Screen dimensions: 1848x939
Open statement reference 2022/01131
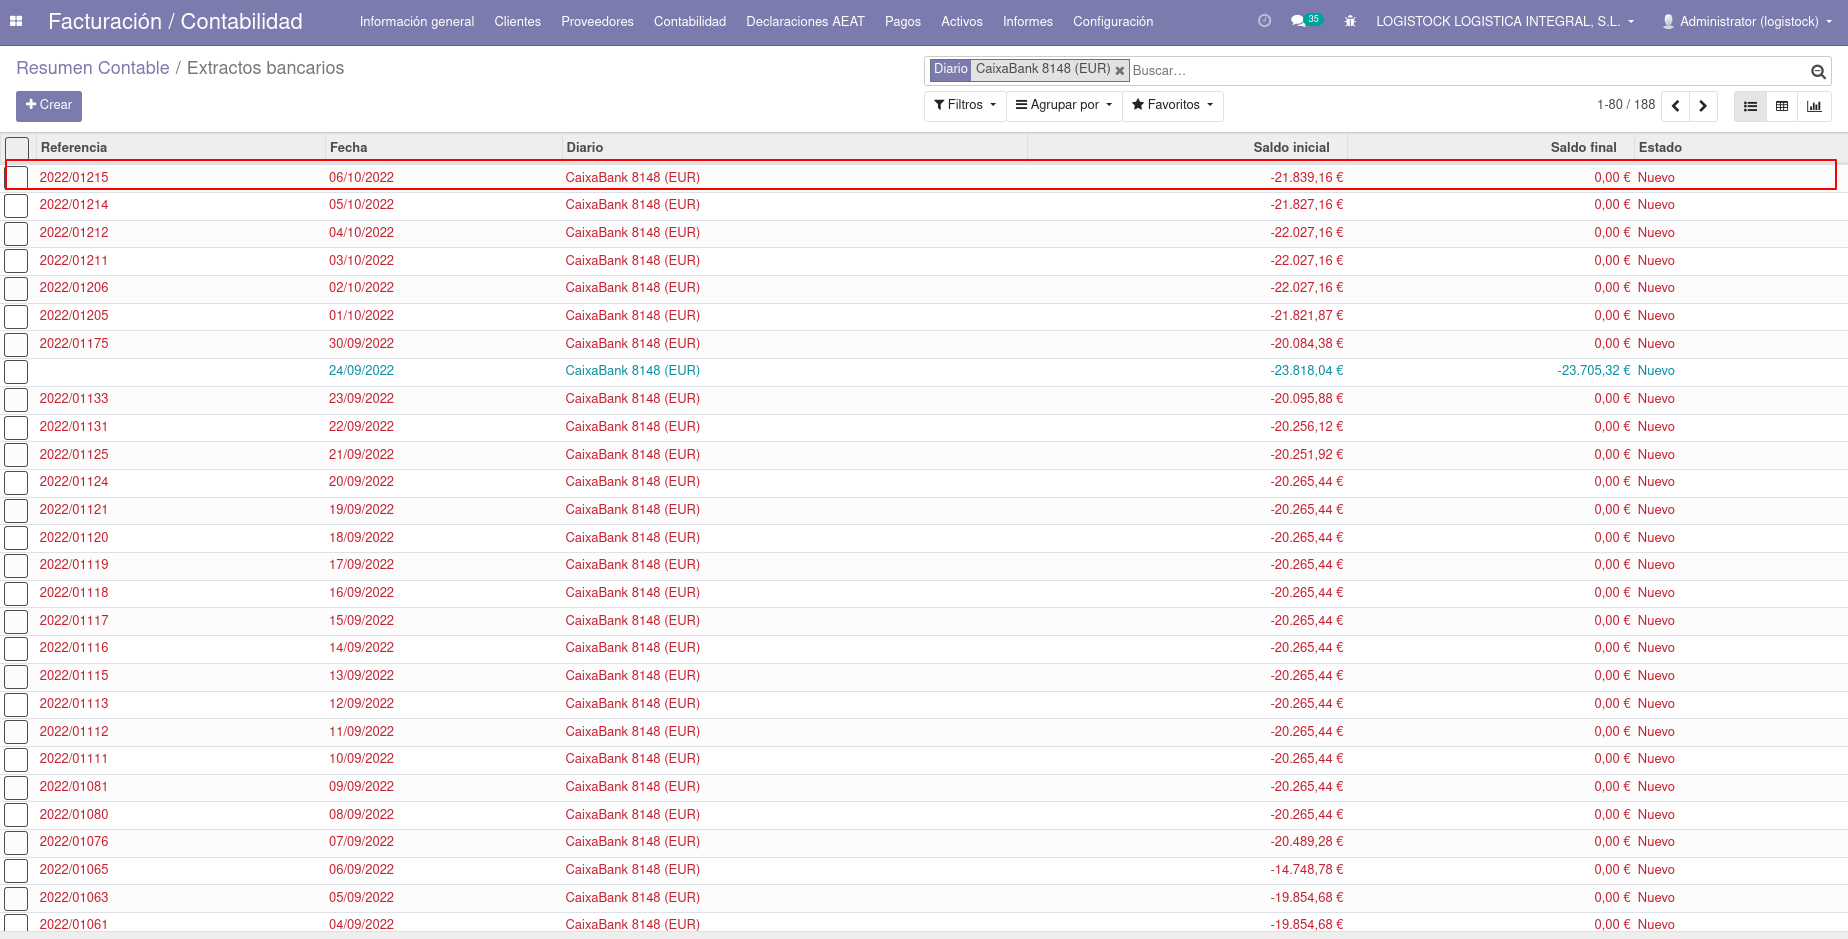tap(74, 426)
